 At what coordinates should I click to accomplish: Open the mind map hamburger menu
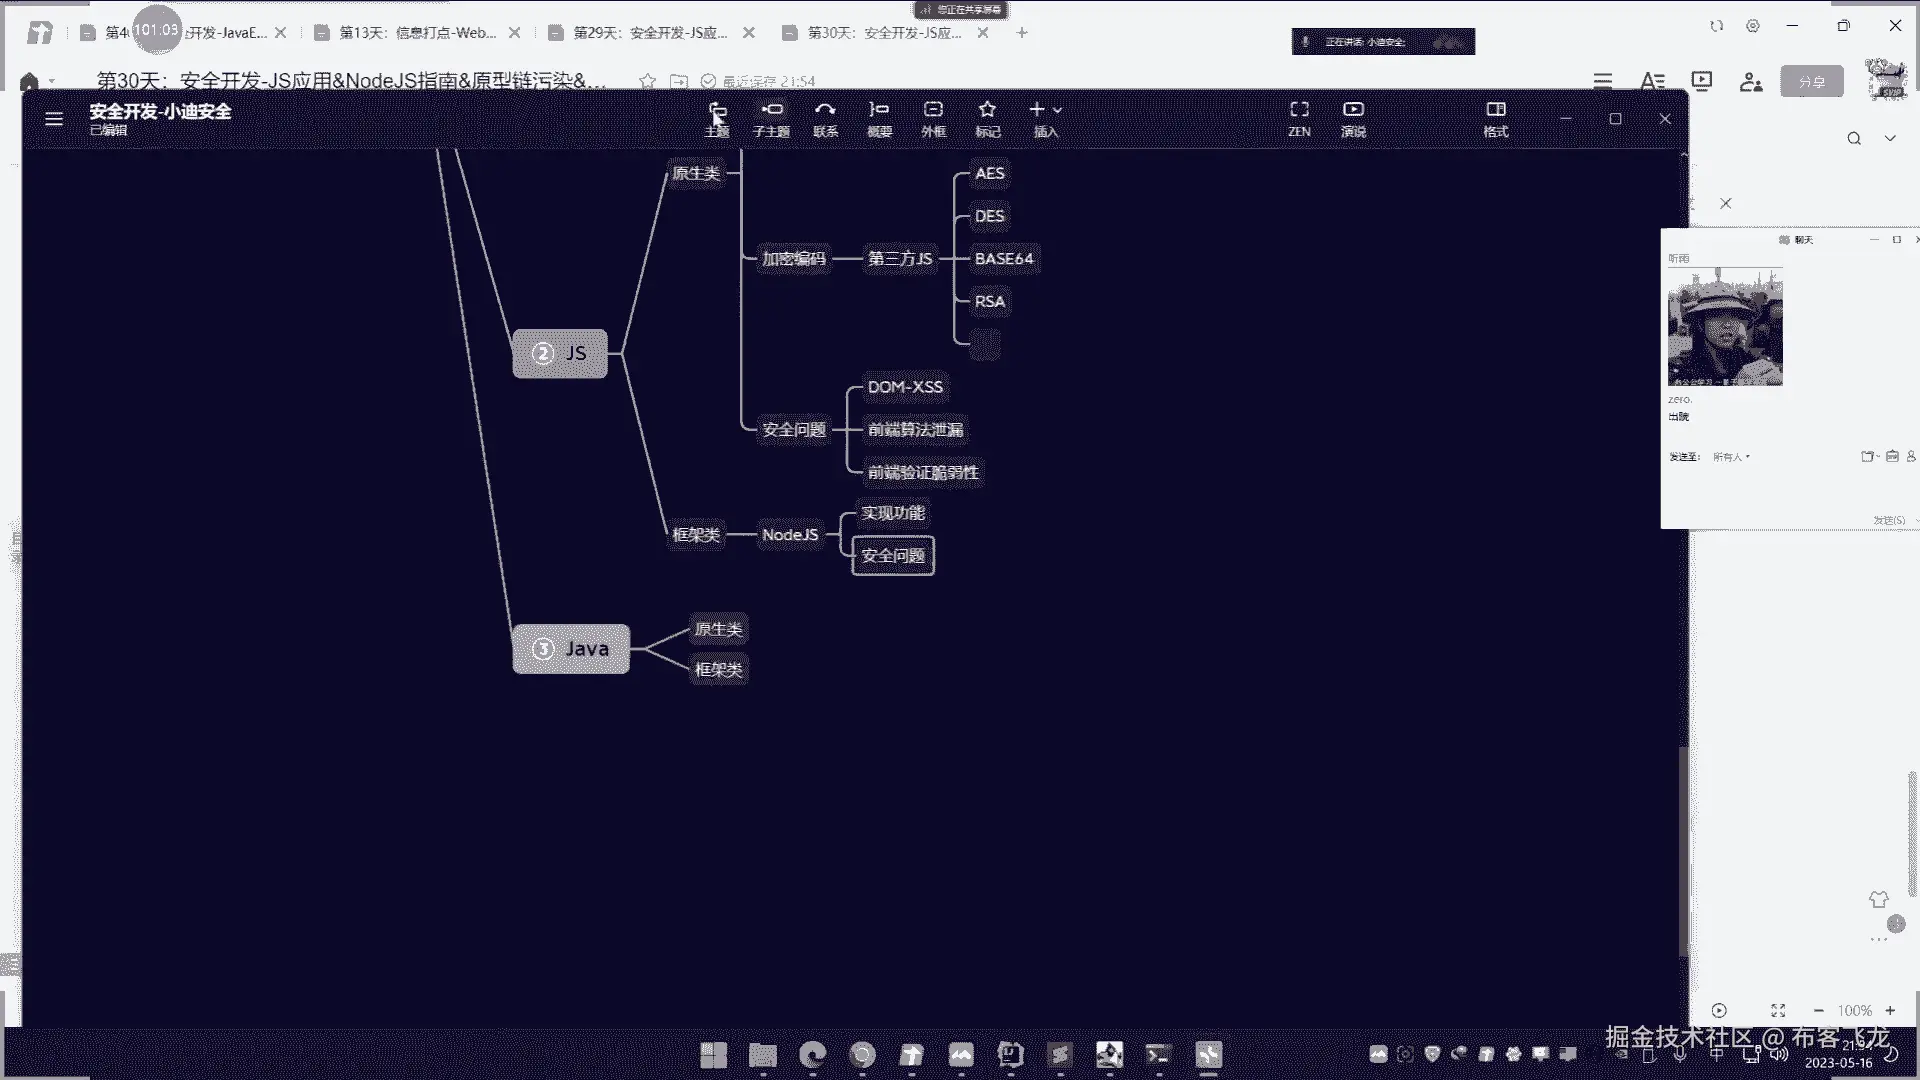(x=54, y=119)
